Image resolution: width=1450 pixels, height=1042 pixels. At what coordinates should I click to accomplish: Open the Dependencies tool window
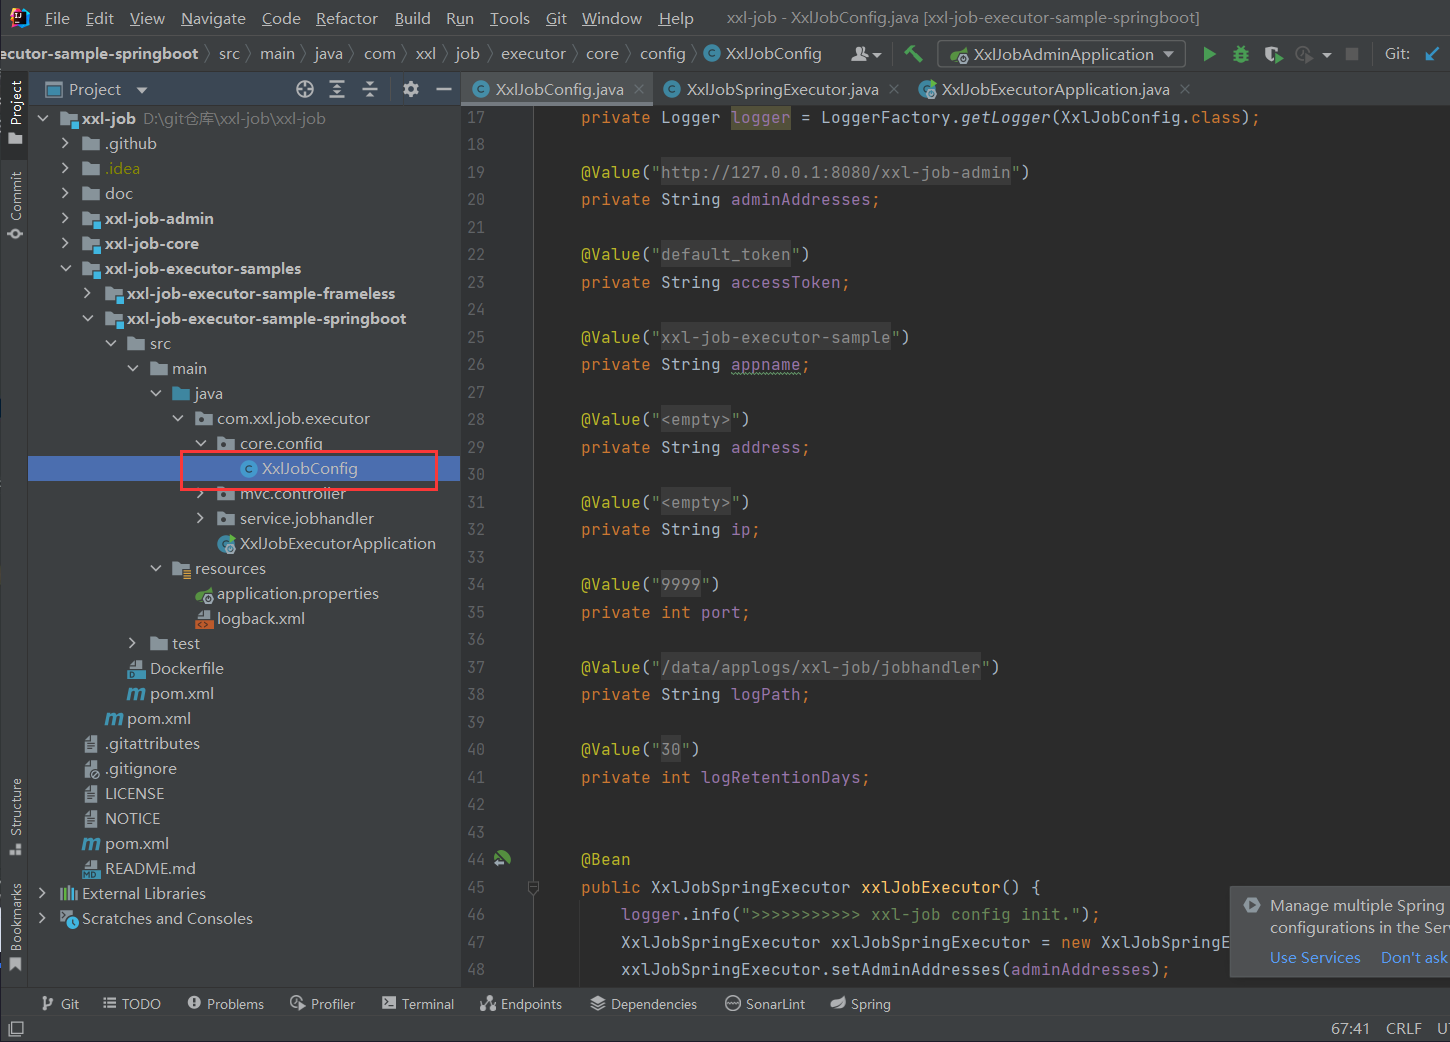(x=643, y=1003)
